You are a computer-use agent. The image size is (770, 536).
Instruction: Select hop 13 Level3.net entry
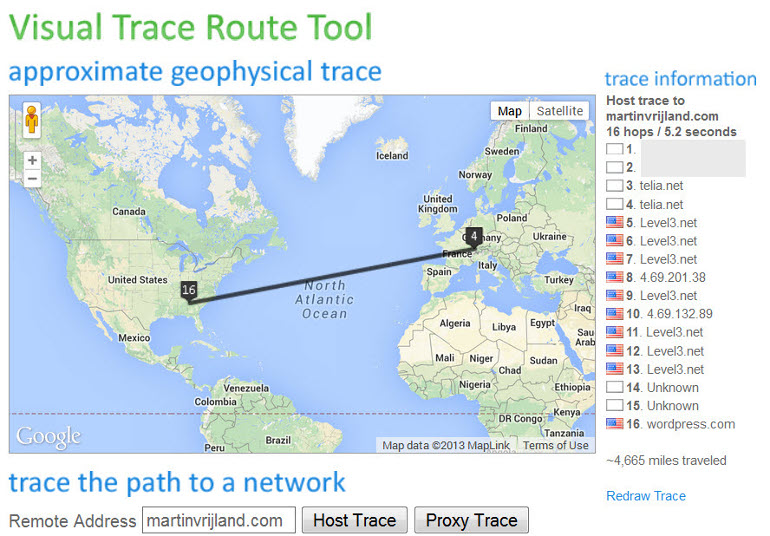coord(665,369)
